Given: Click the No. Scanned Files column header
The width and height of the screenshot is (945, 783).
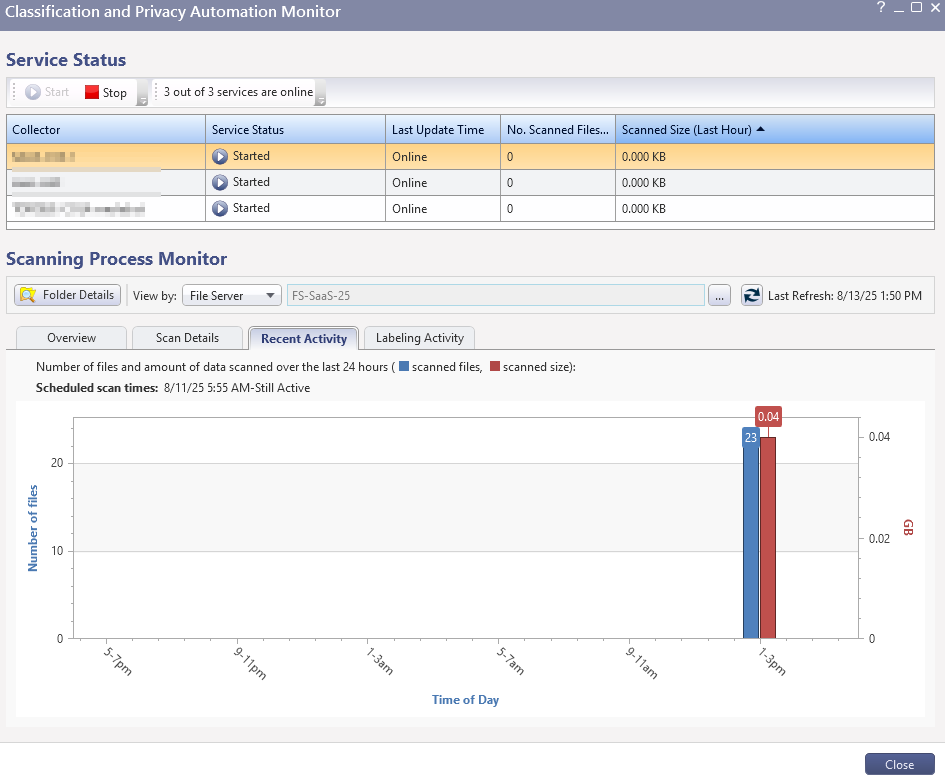Looking at the screenshot, I should [x=558, y=130].
